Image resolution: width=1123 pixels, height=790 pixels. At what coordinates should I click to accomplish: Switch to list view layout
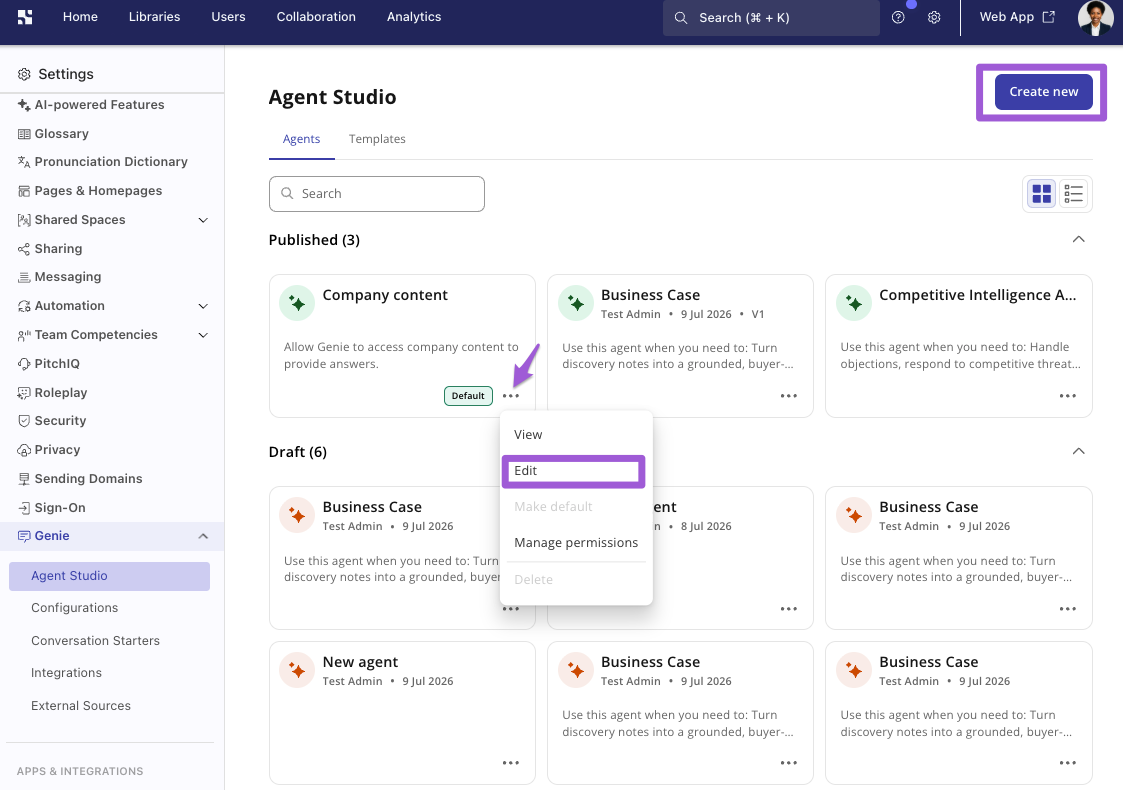(x=1073, y=193)
